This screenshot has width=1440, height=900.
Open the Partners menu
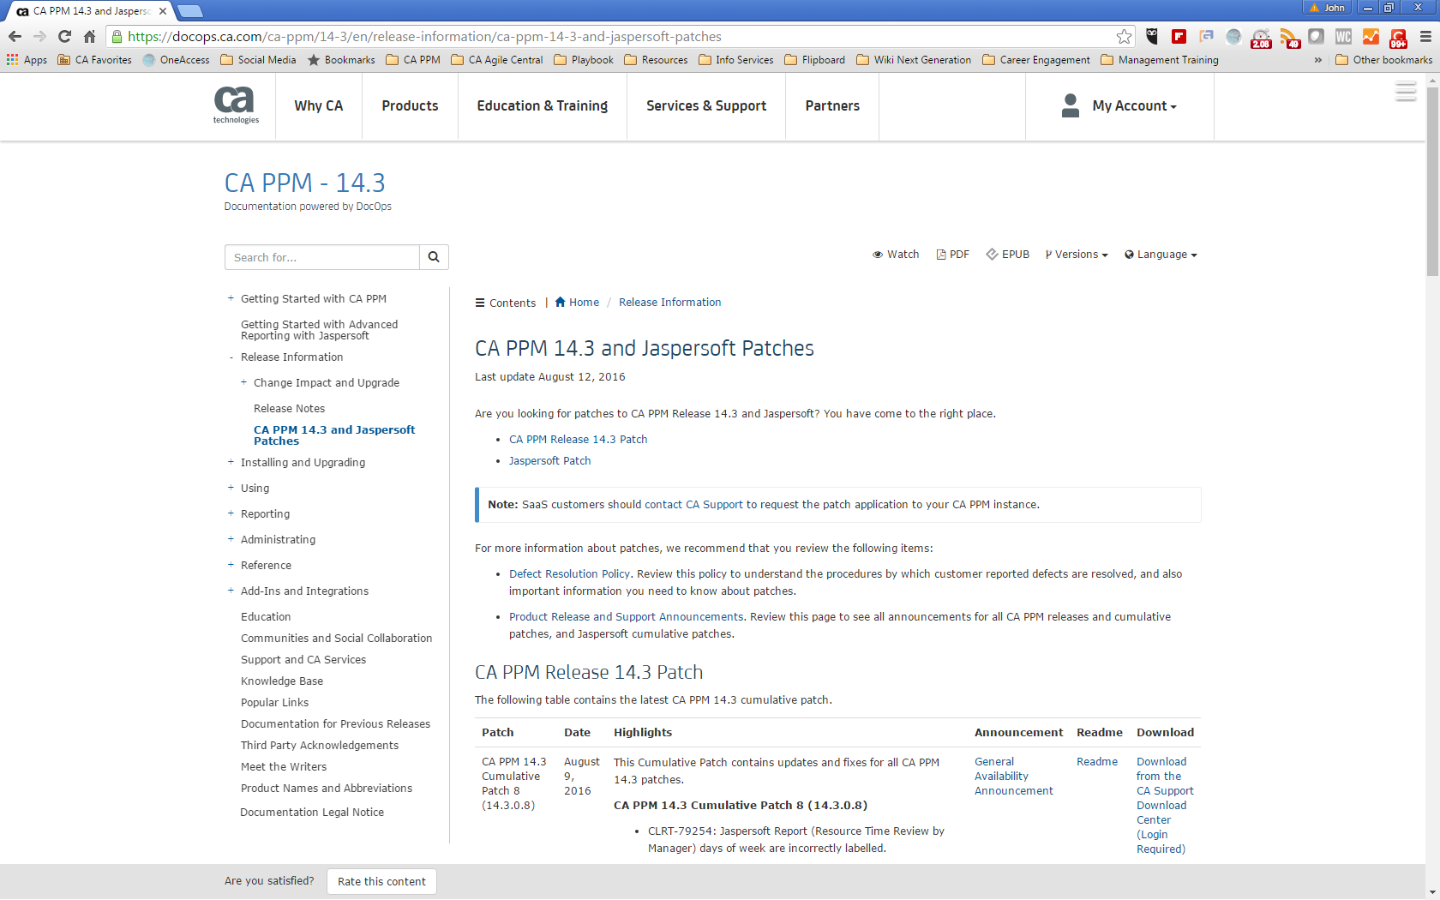[x=832, y=106]
